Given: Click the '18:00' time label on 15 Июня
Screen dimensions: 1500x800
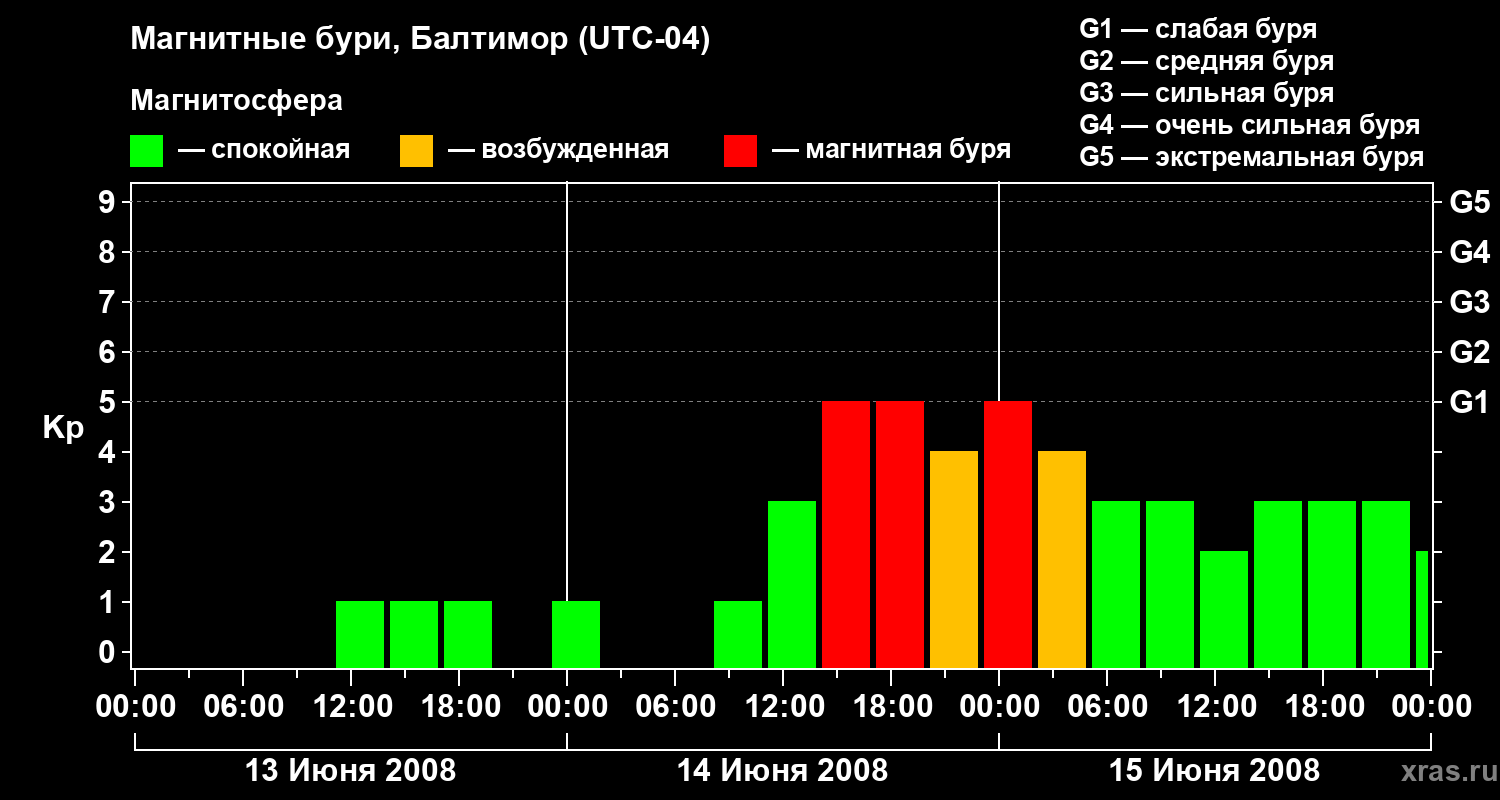Looking at the screenshot, I should point(1323,707).
